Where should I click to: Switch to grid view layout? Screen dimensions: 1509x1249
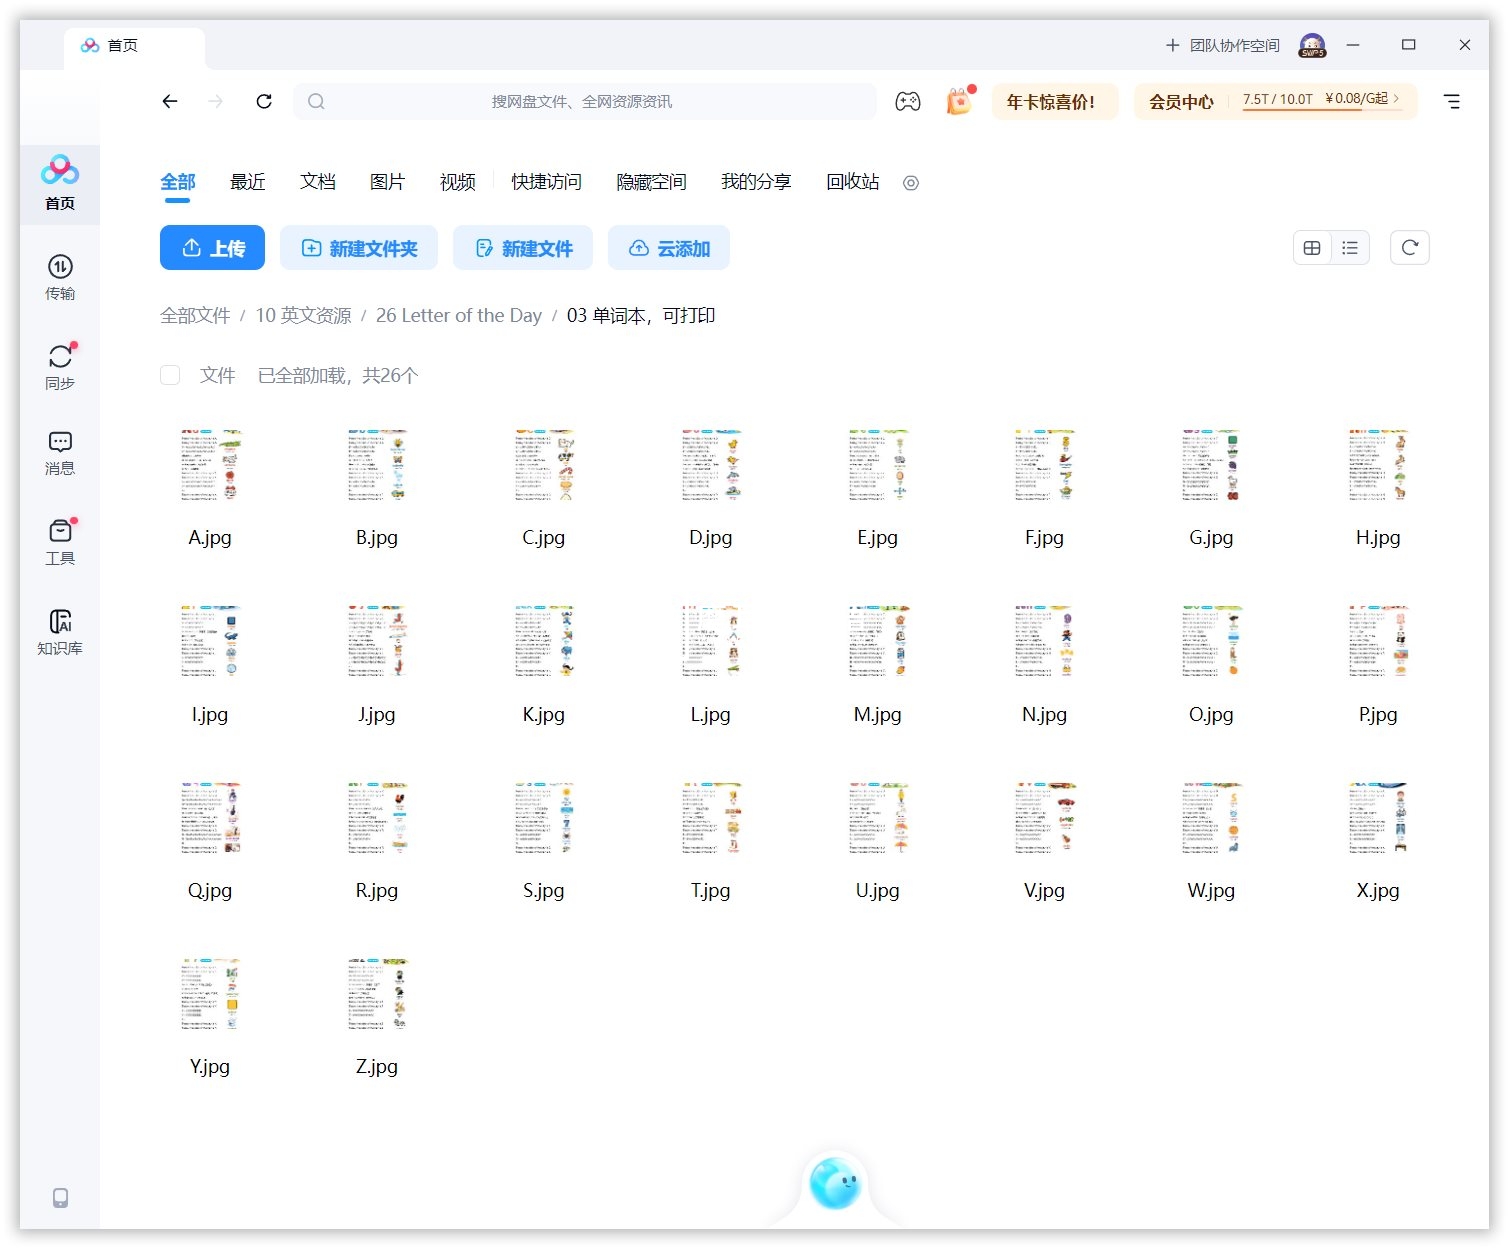pos(1312,248)
